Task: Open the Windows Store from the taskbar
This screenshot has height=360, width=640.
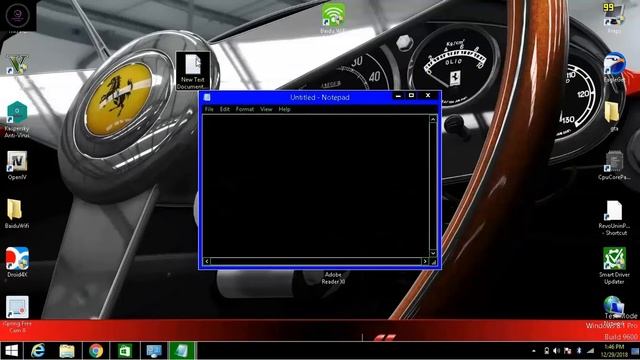Action: (x=125, y=351)
